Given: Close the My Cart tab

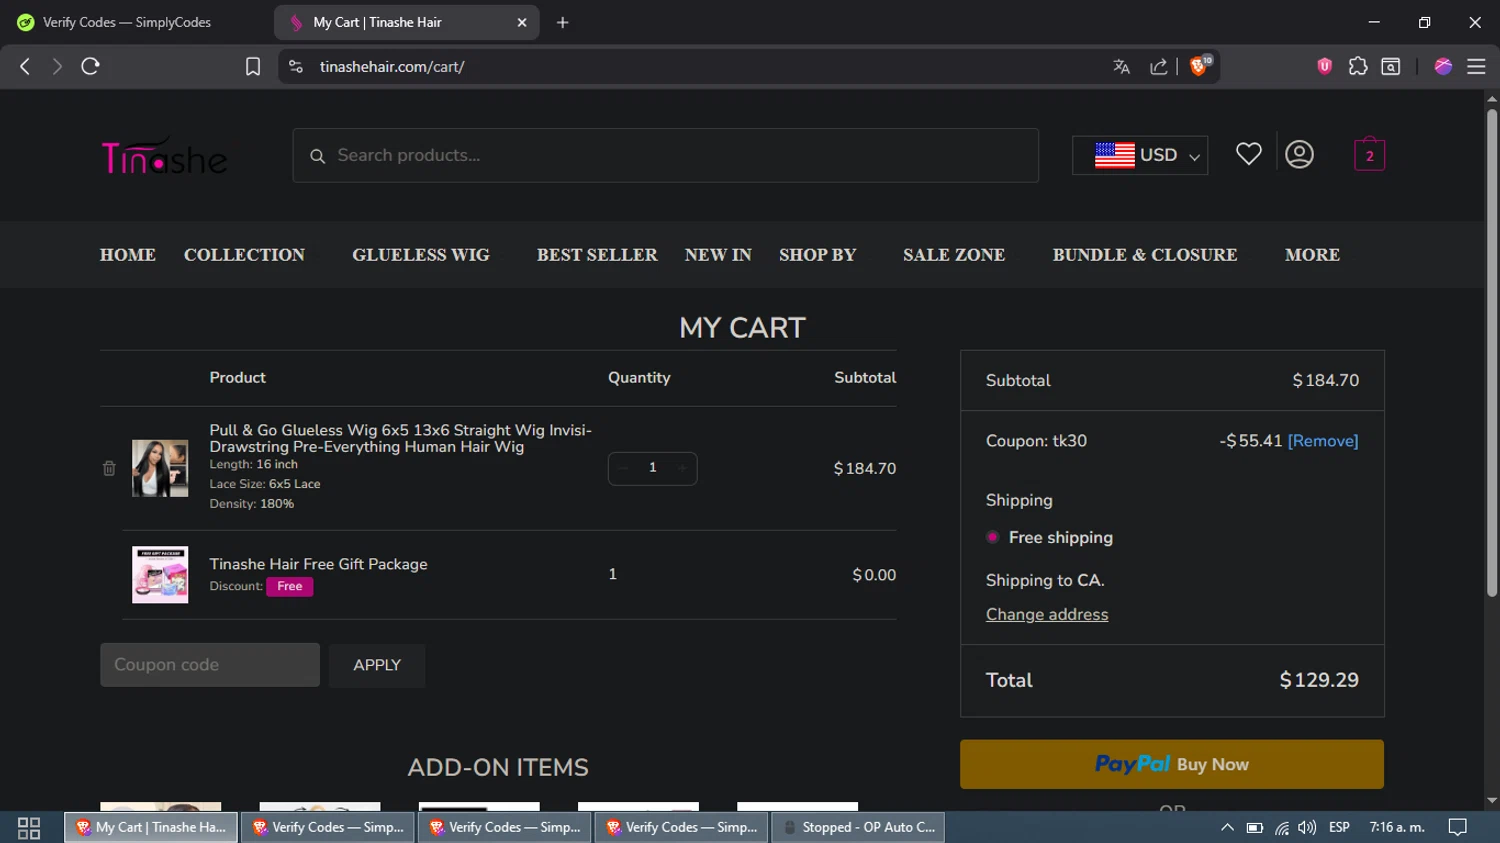Looking at the screenshot, I should pyautogui.click(x=521, y=22).
